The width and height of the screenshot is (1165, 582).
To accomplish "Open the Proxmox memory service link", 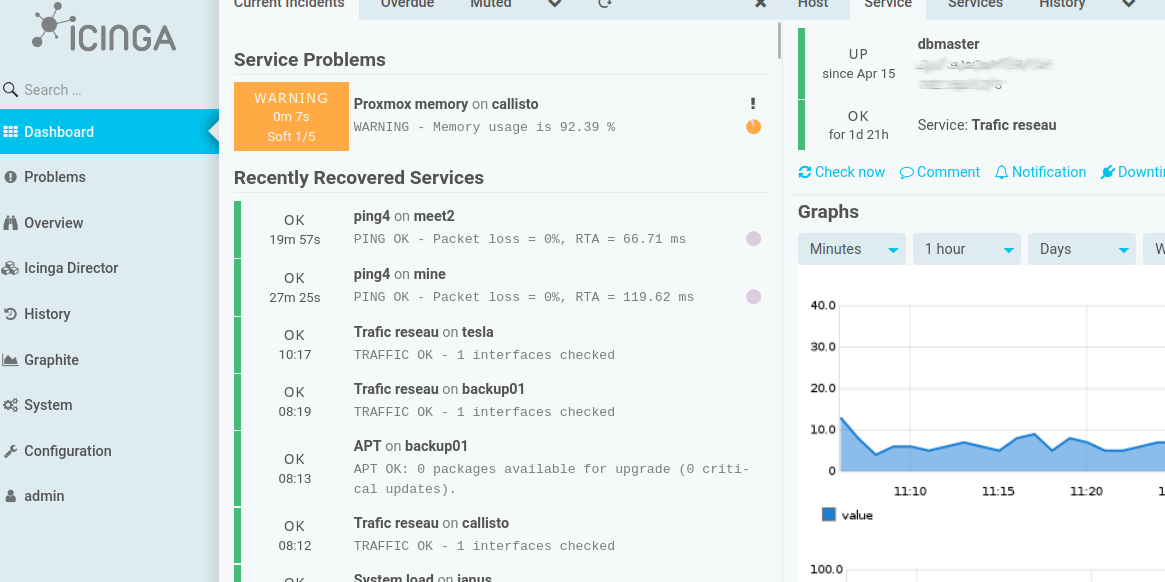I will click(411, 104).
